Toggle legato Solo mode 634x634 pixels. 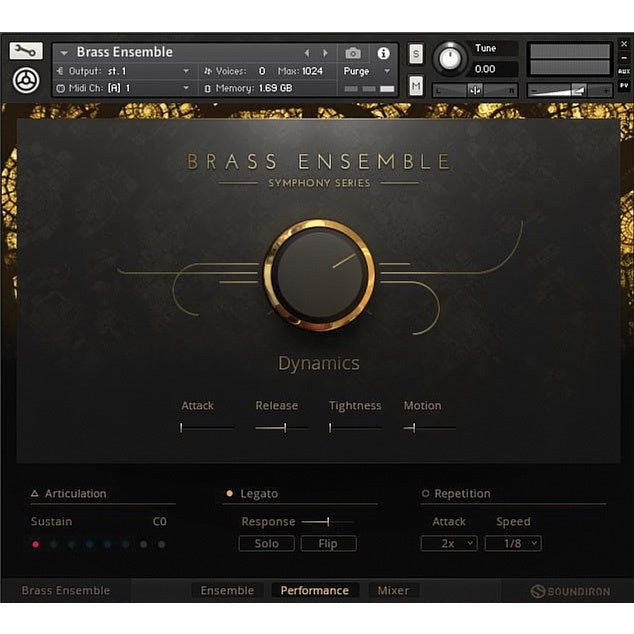coord(266,543)
